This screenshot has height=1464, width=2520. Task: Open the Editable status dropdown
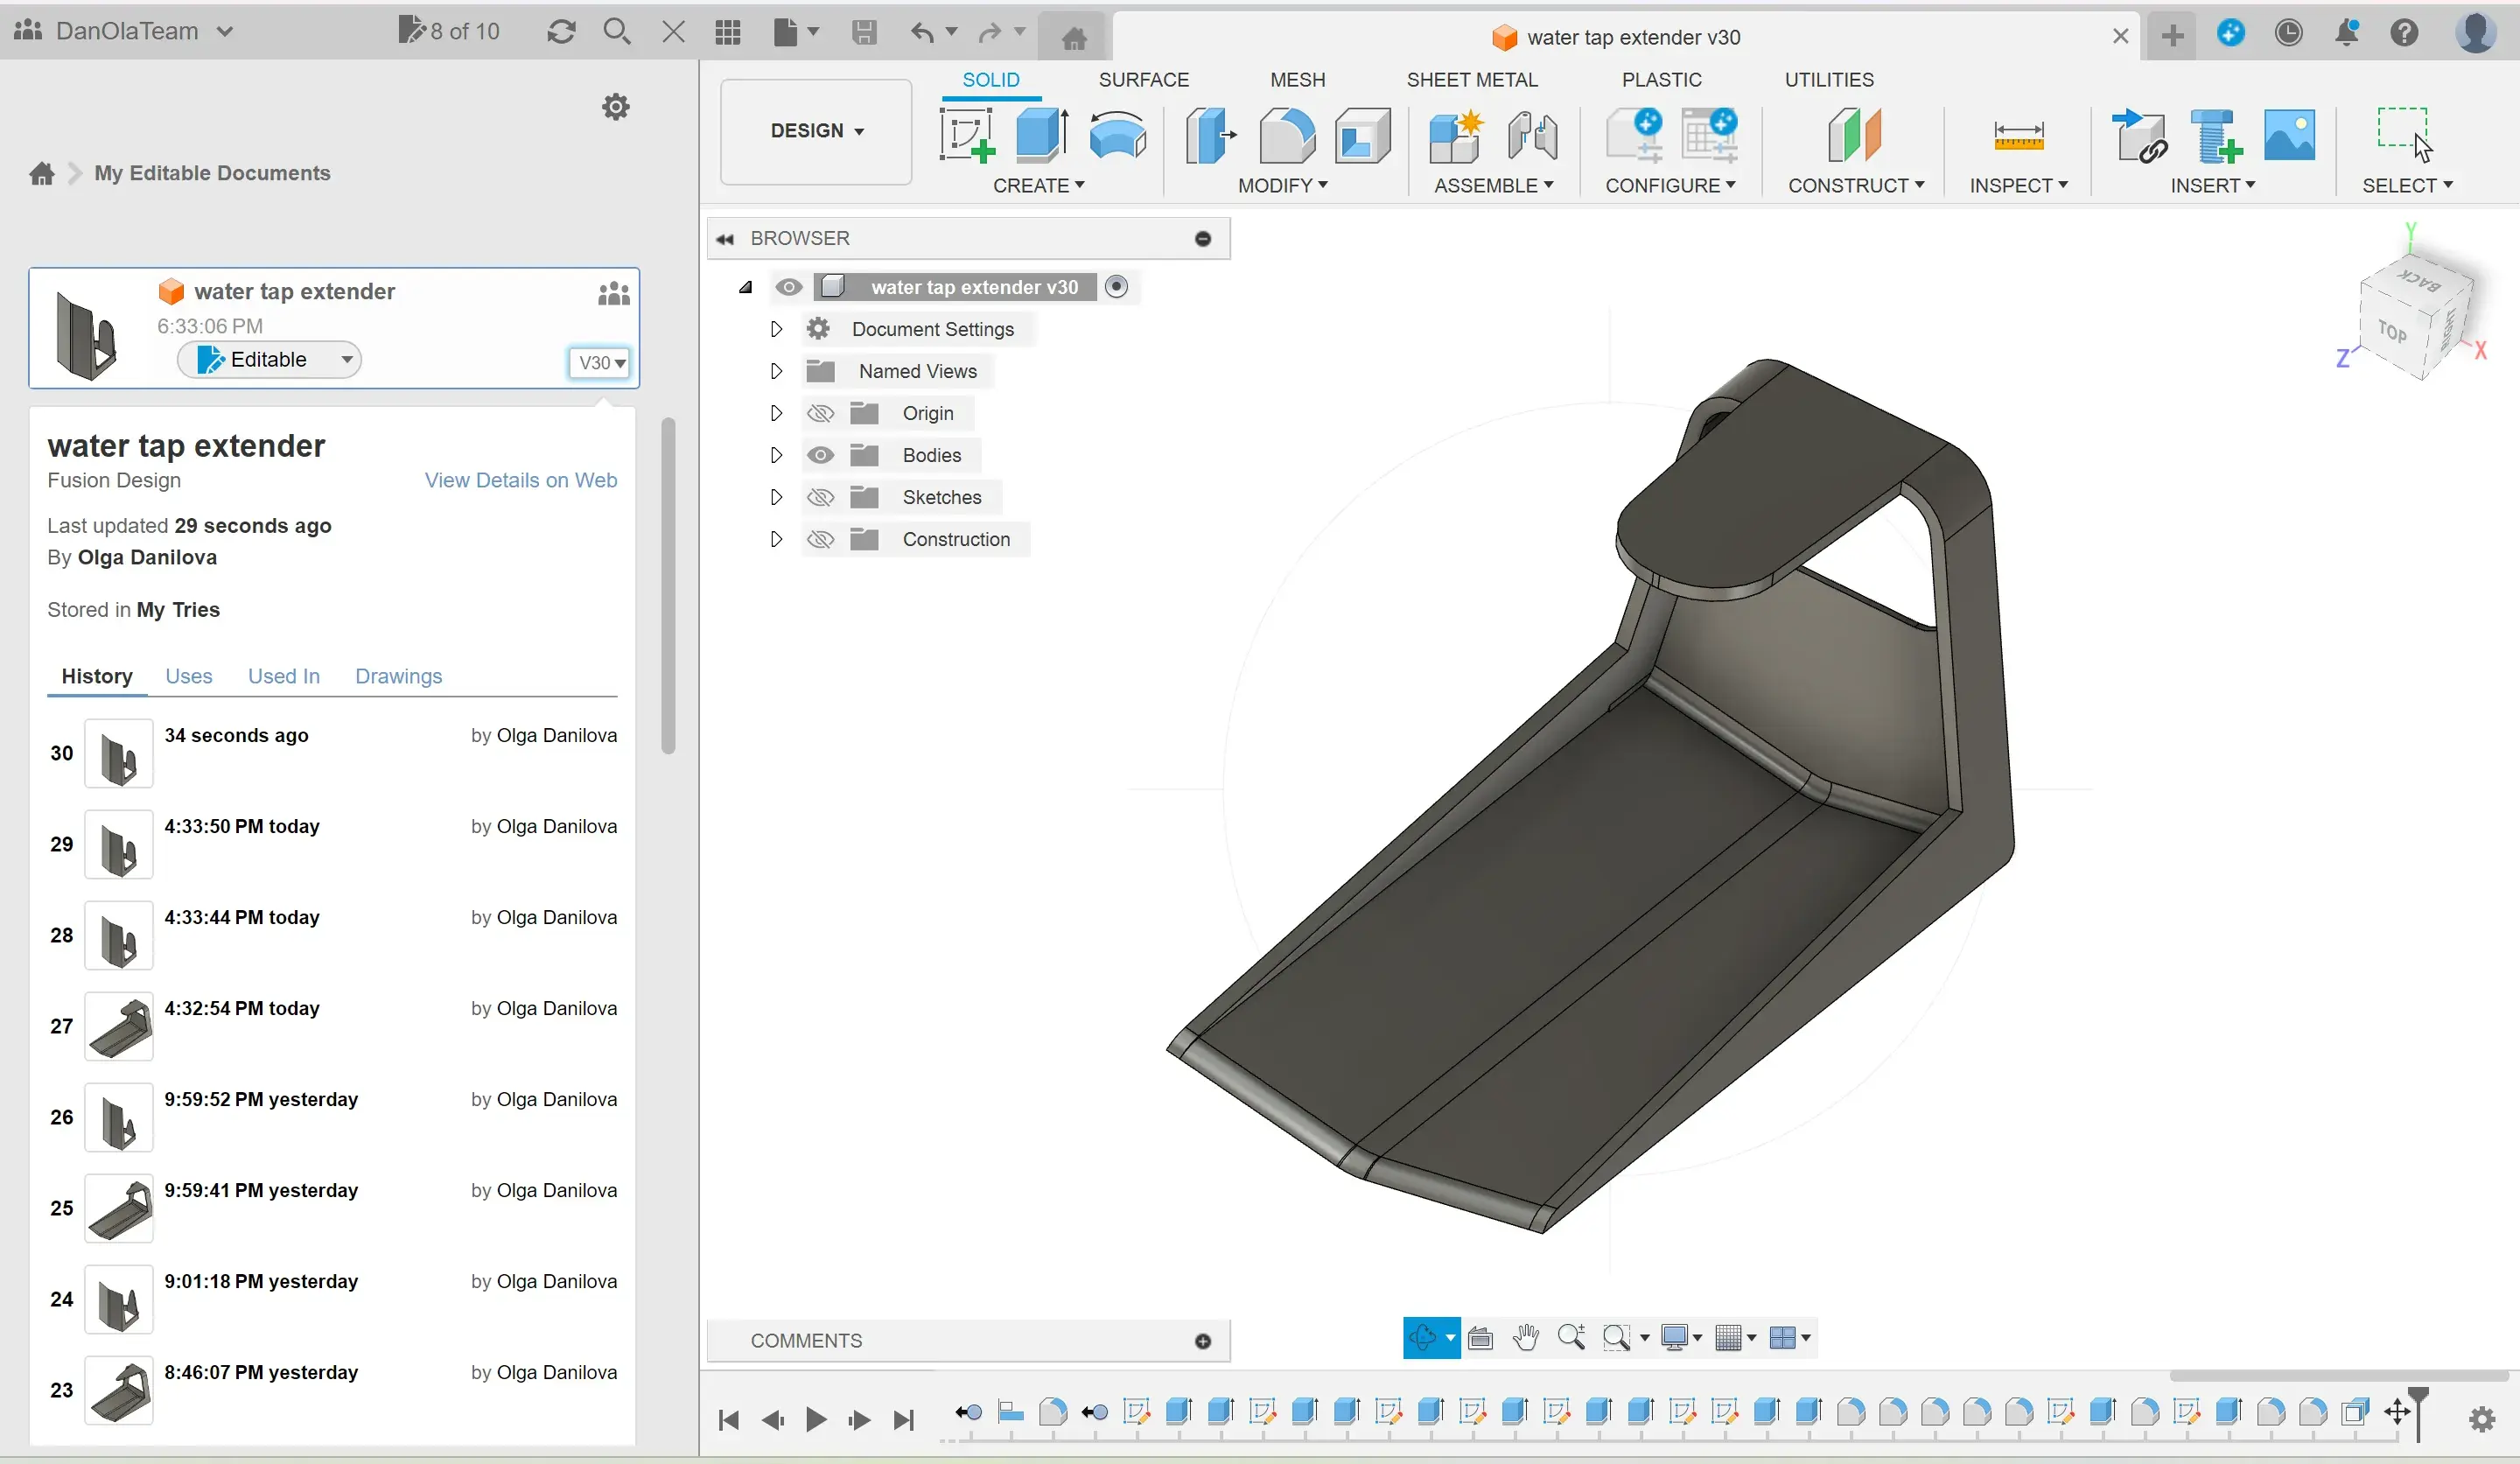269,360
